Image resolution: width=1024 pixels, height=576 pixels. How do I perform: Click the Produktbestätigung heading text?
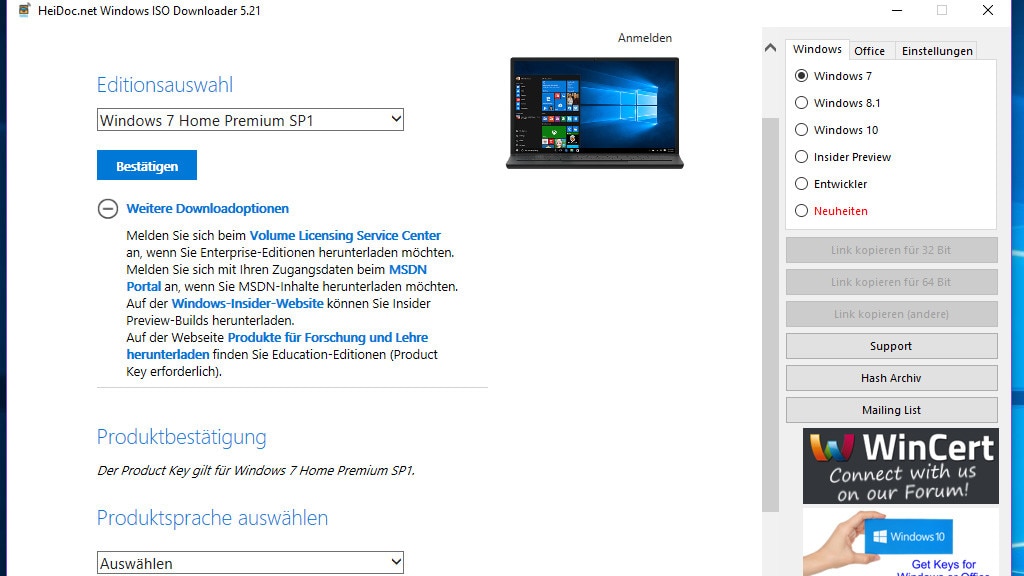[182, 437]
